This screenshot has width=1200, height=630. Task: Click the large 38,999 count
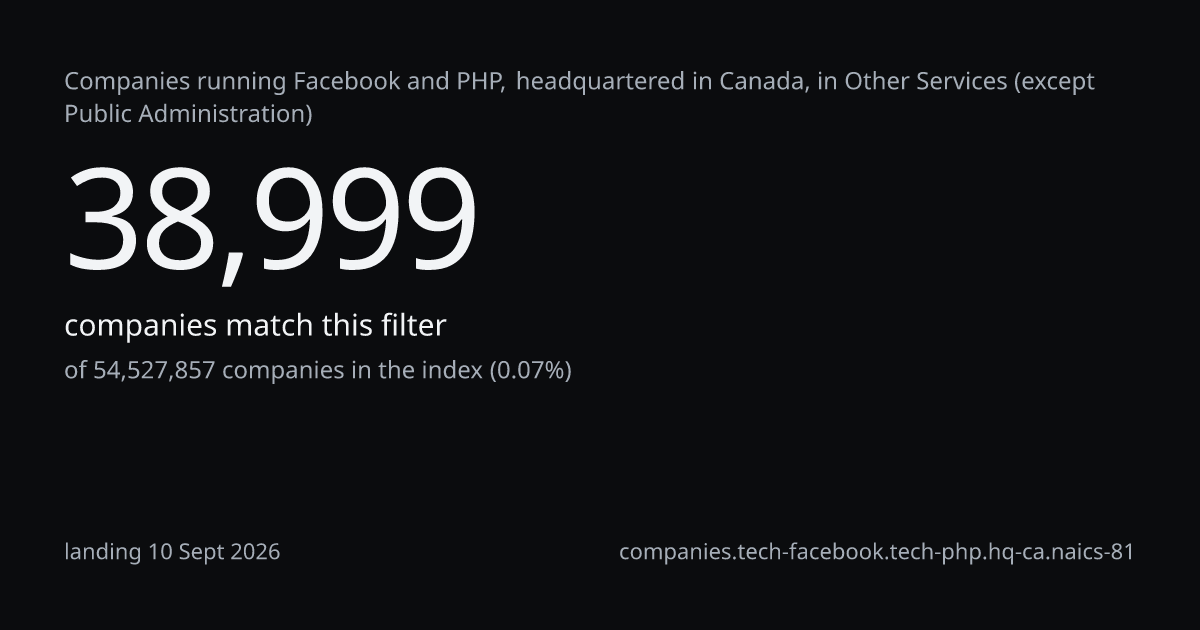click(x=271, y=221)
